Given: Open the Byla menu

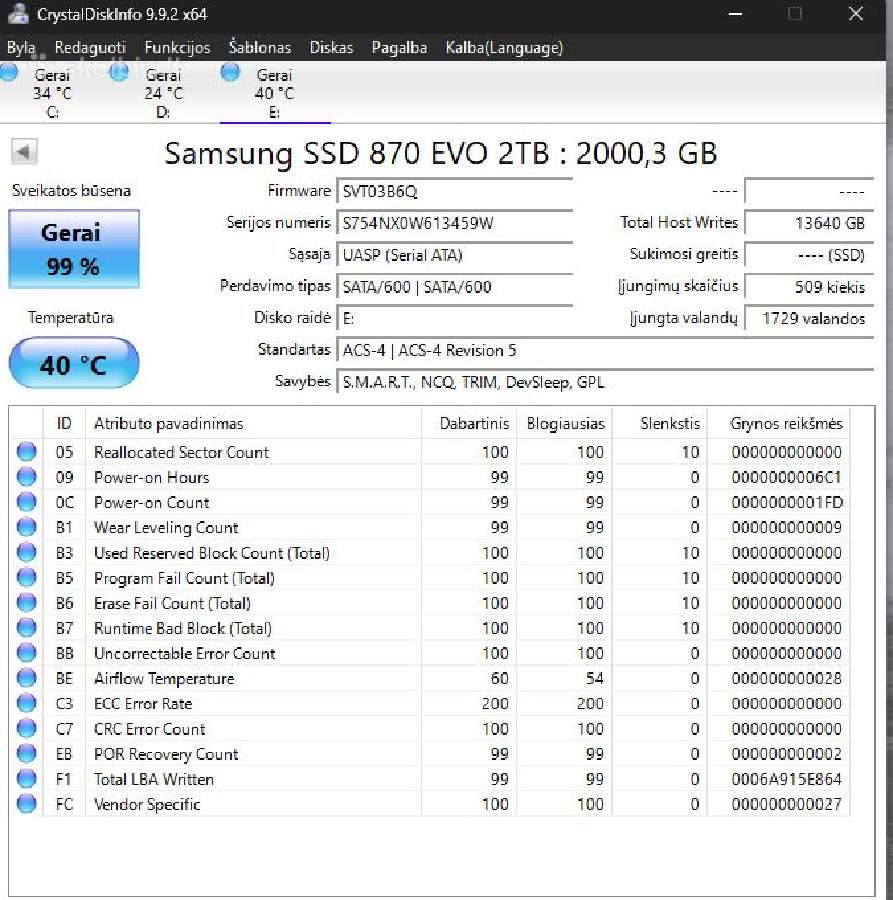Looking at the screenshot, I should pyautogui.click(x=21, y=47).
